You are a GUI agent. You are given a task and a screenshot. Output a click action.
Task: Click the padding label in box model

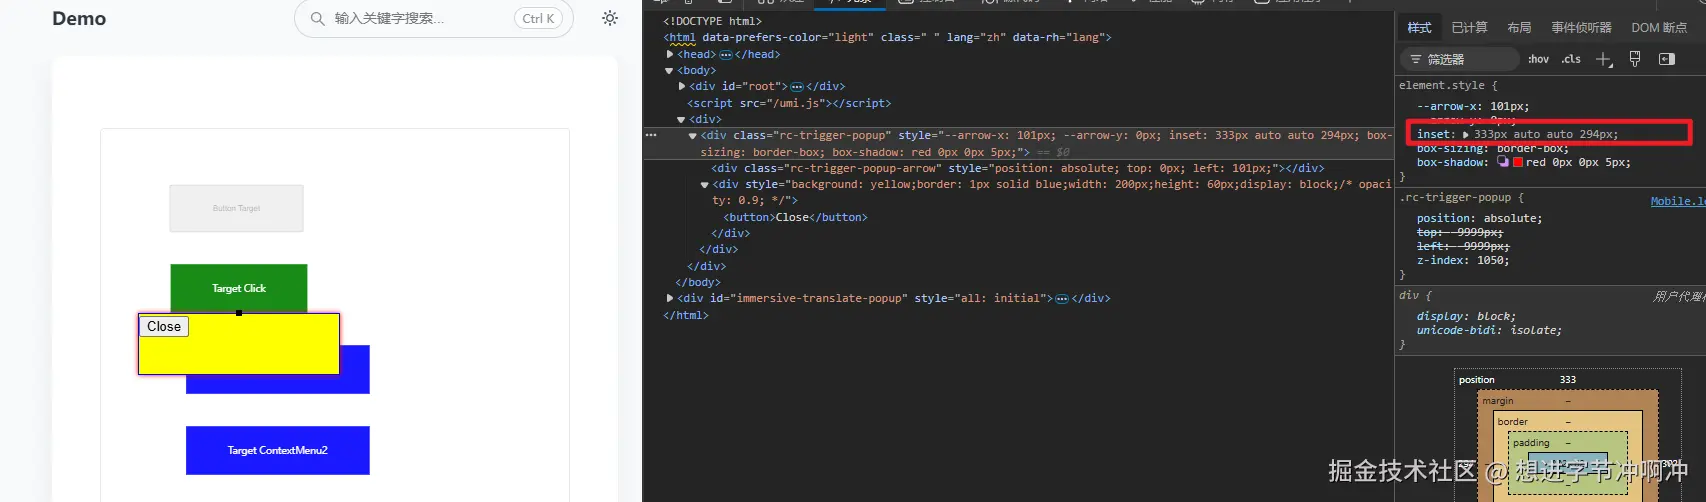(x=1531, y=443)
